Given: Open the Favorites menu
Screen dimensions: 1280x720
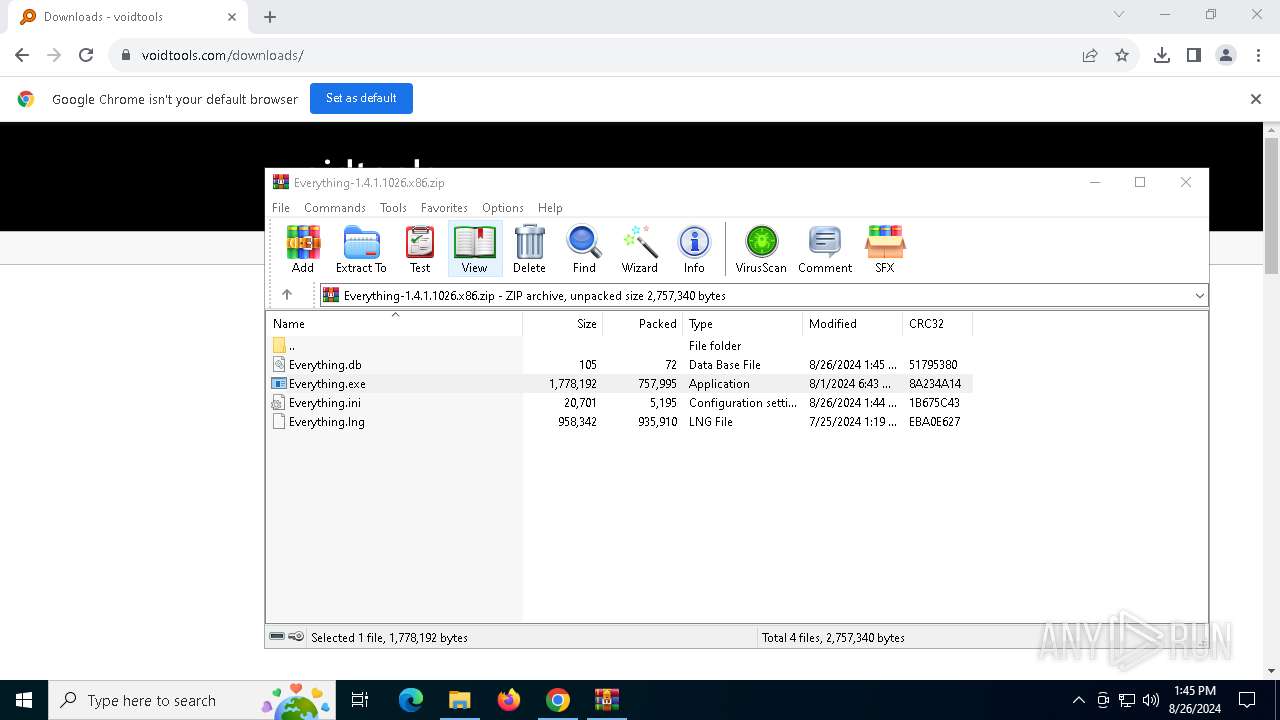Looking at the screenshot, I should click(x=444, y=208).
